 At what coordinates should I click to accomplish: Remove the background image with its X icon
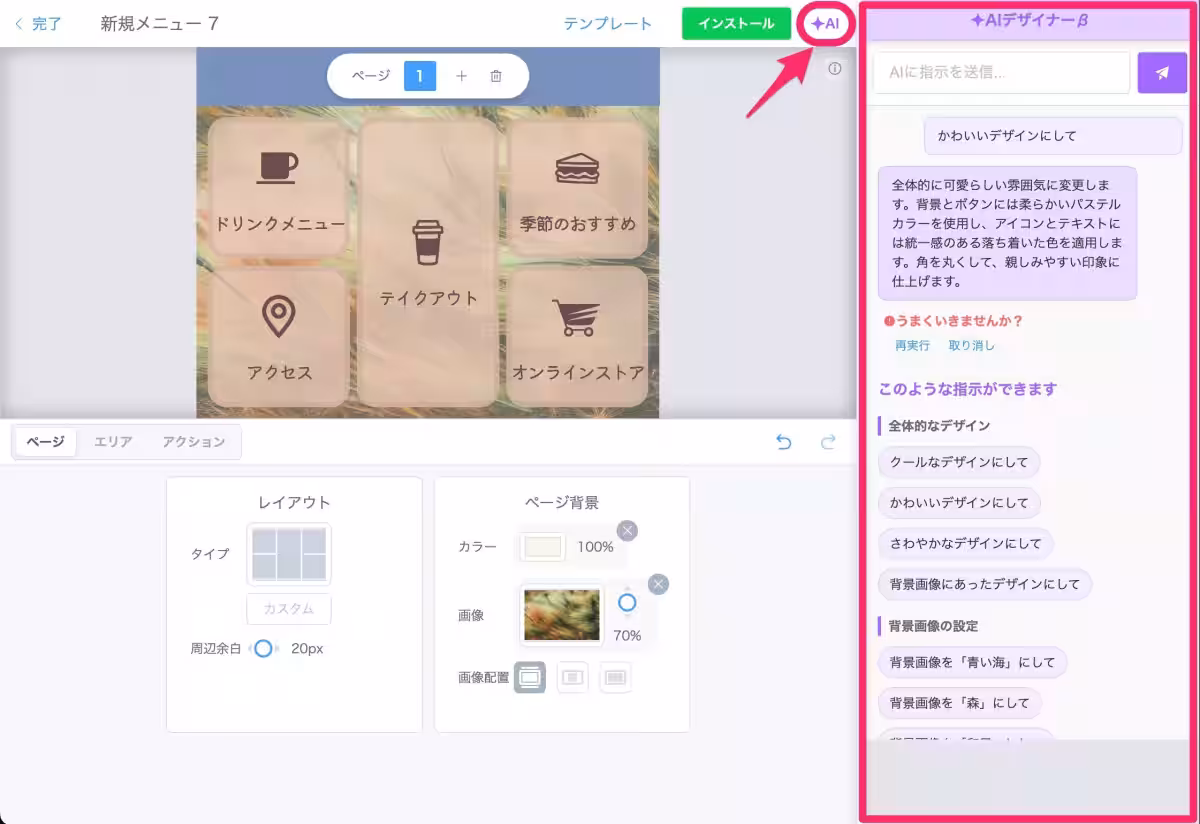click(658, 584)
